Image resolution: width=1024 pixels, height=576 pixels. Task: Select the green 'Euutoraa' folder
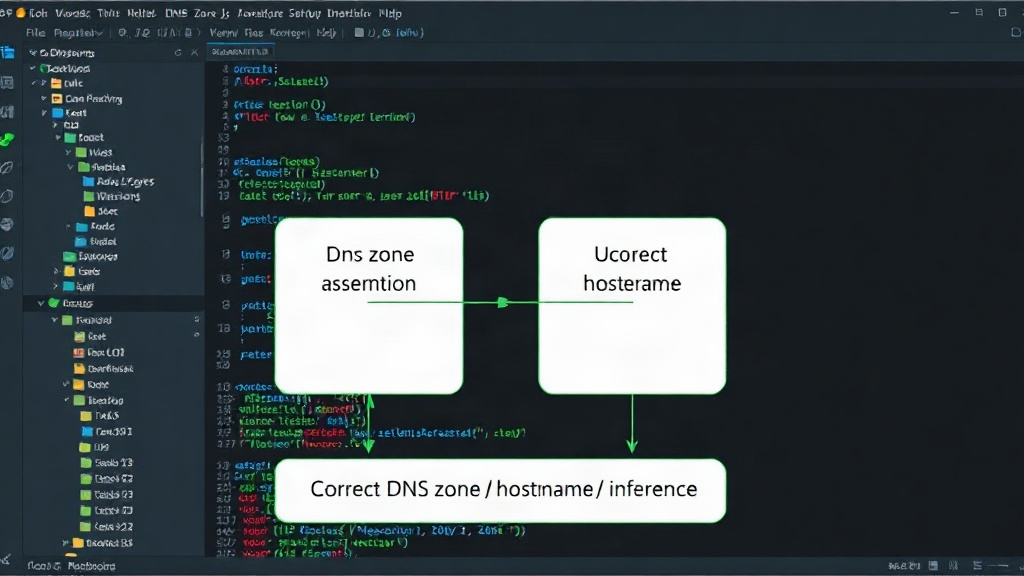tap(90, 256)
